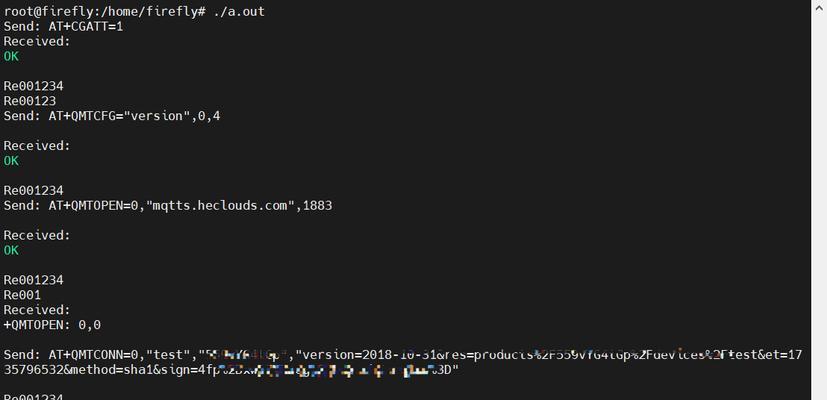This screenshot has height=400, width=827.
Task: Click the AT+QMTCONN=0,"test" command text
Action: (119, 355)
